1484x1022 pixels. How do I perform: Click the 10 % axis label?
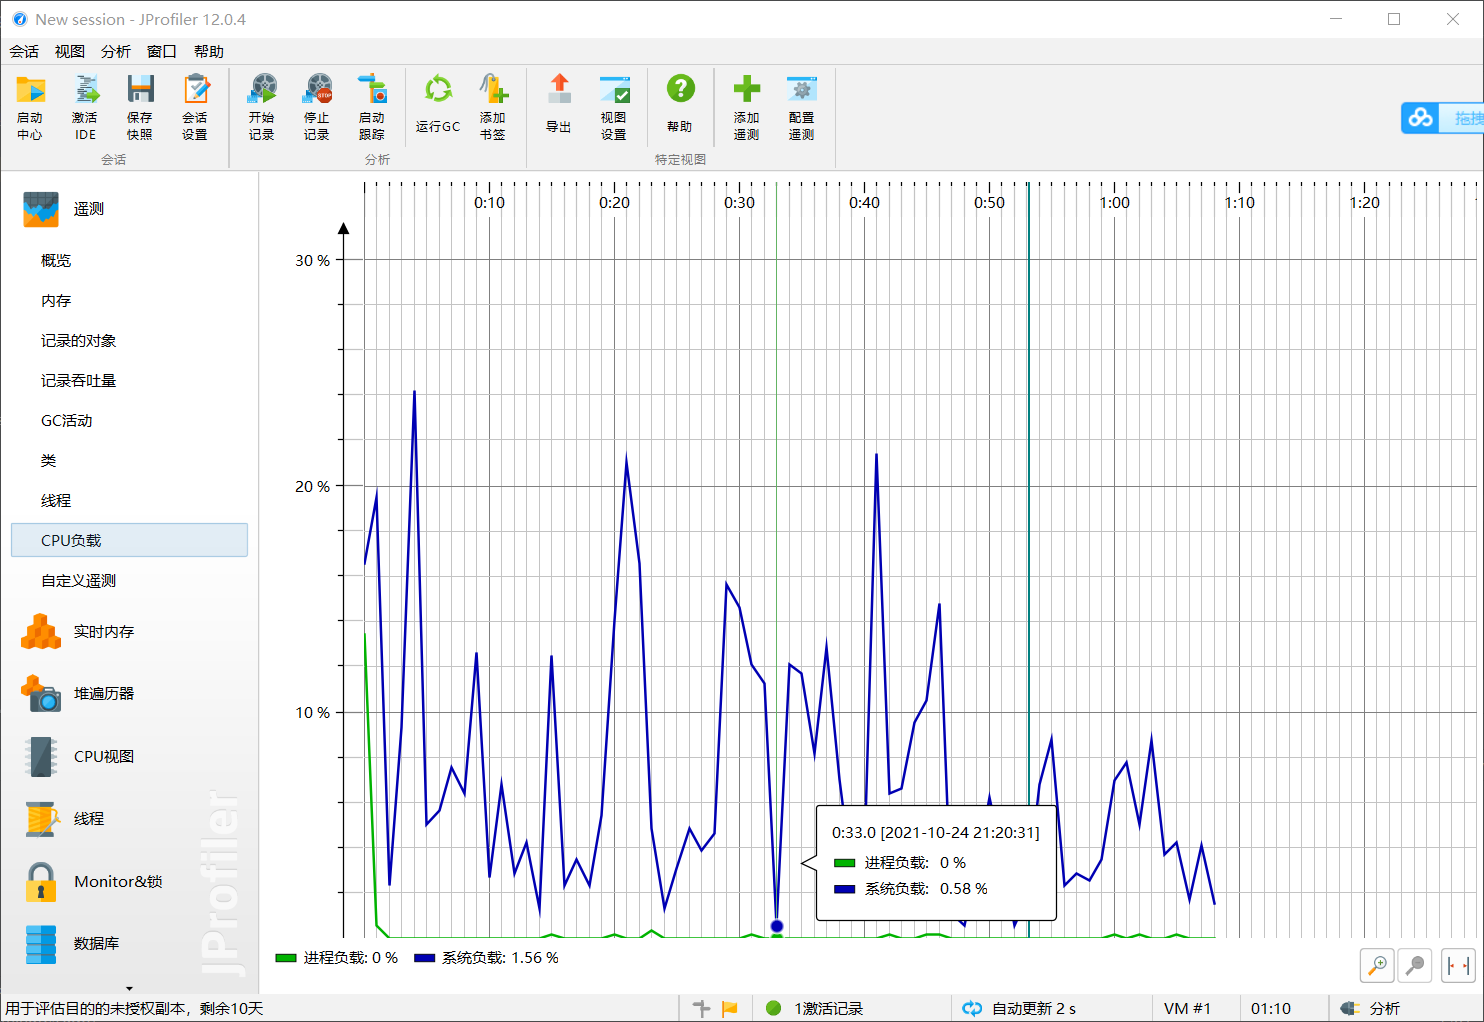click(312, 713)
